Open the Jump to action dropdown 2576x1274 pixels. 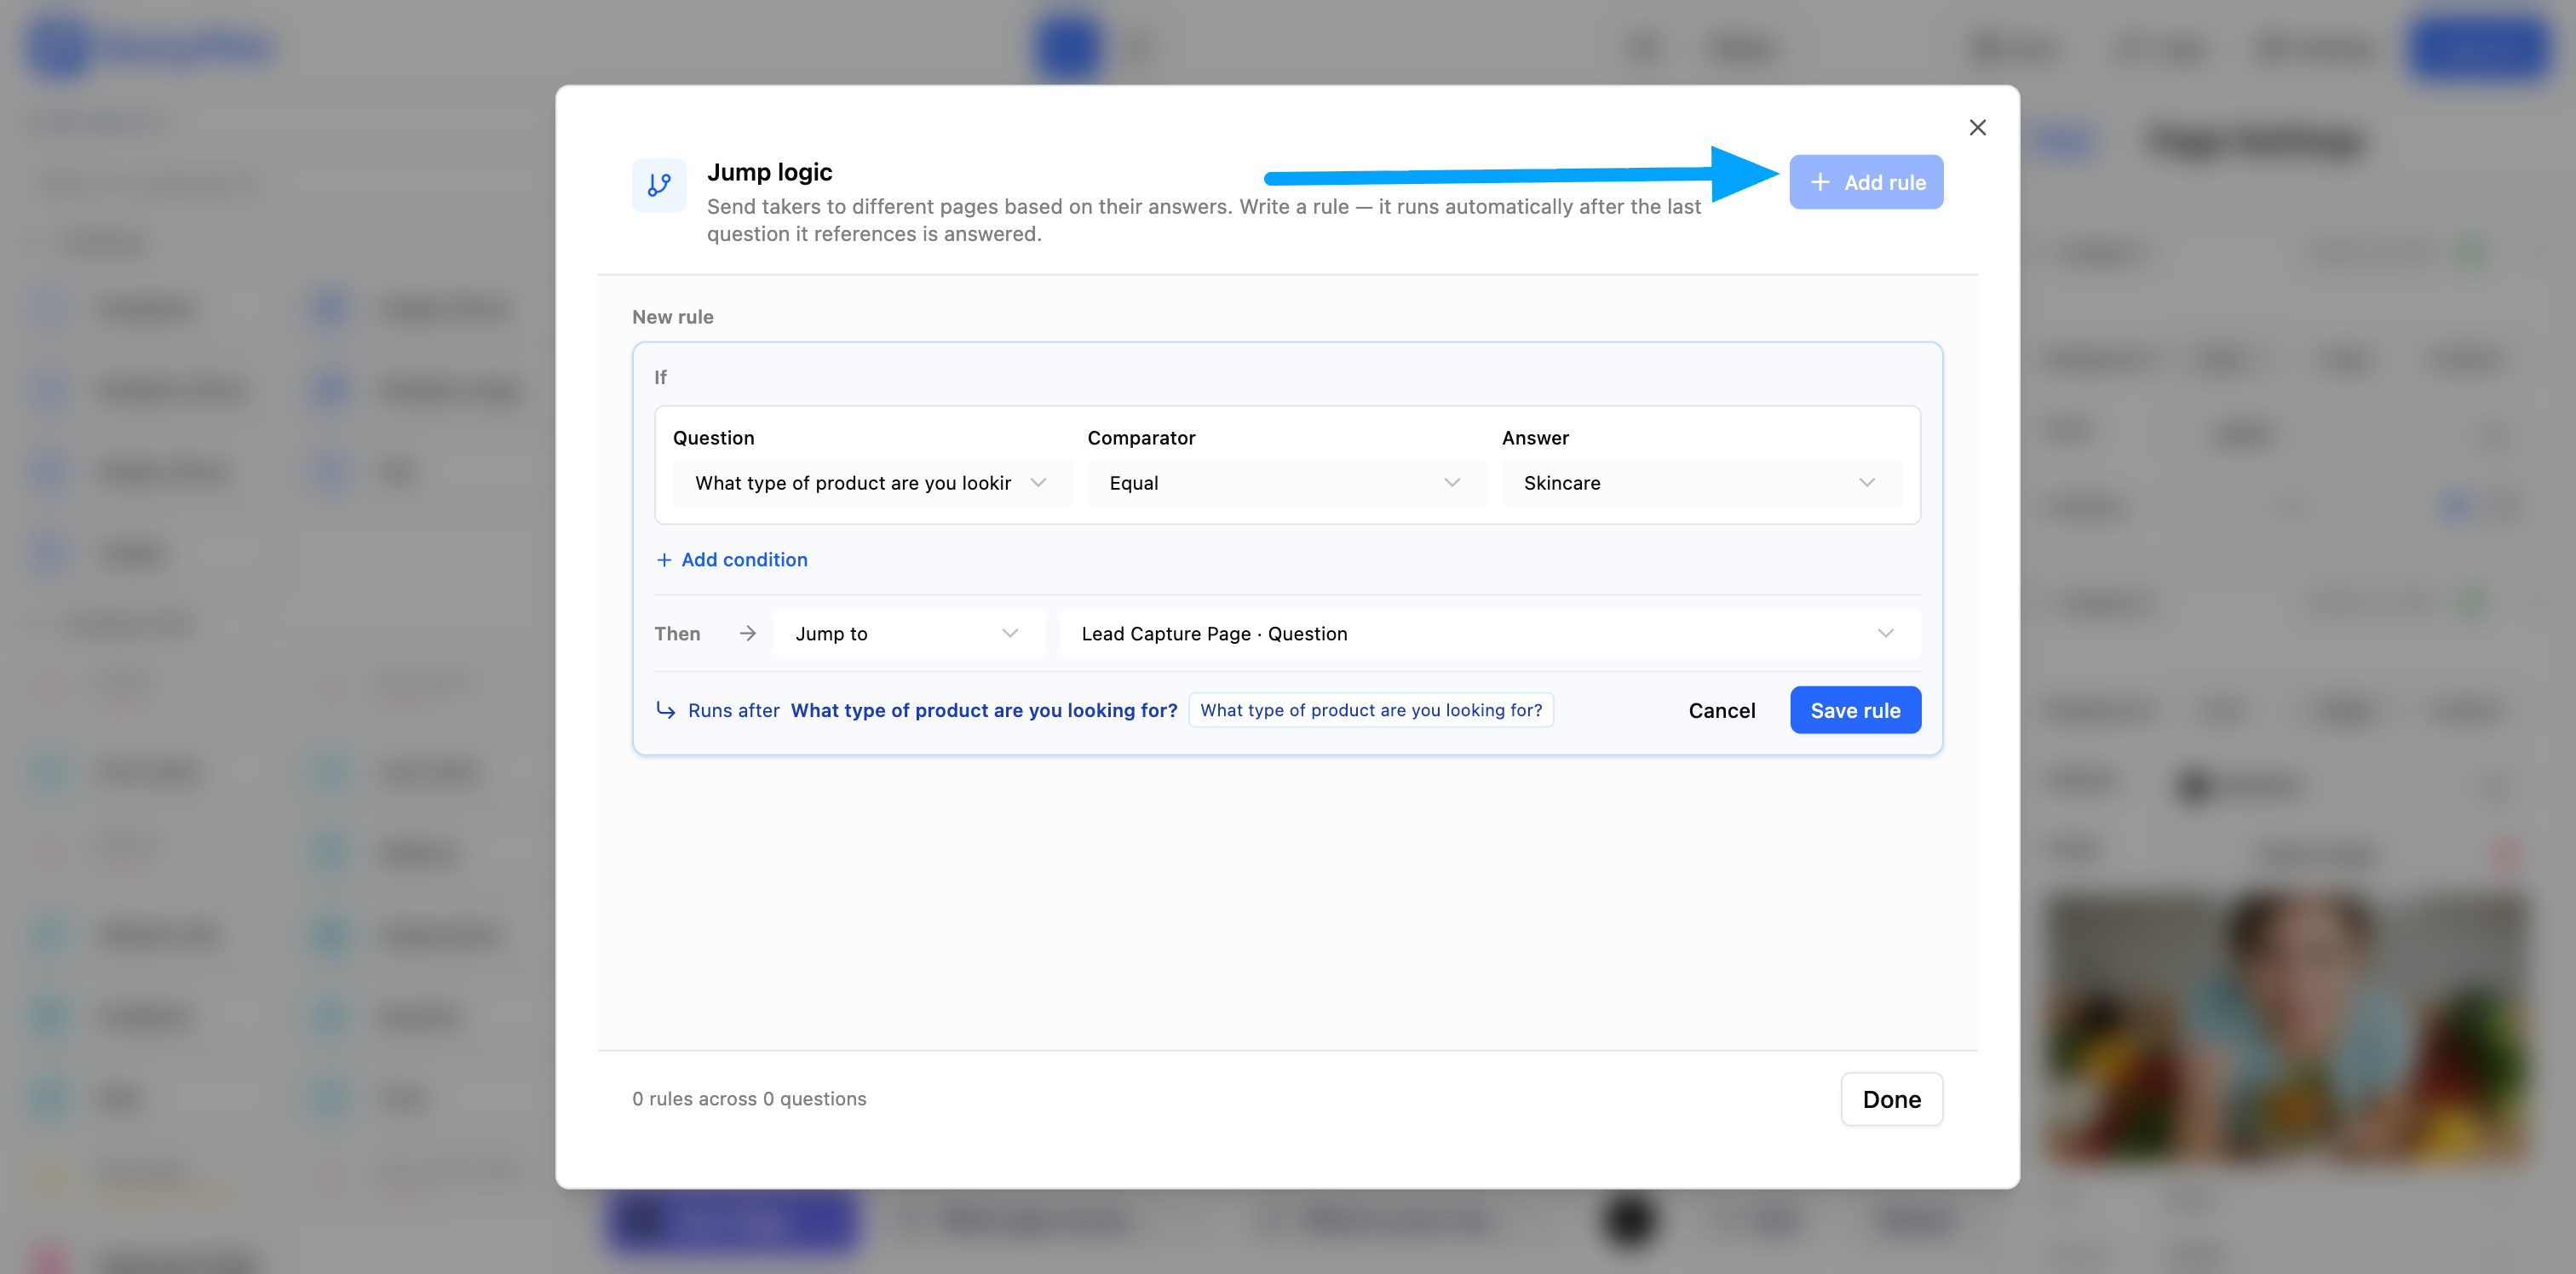(x=908, y=634)
